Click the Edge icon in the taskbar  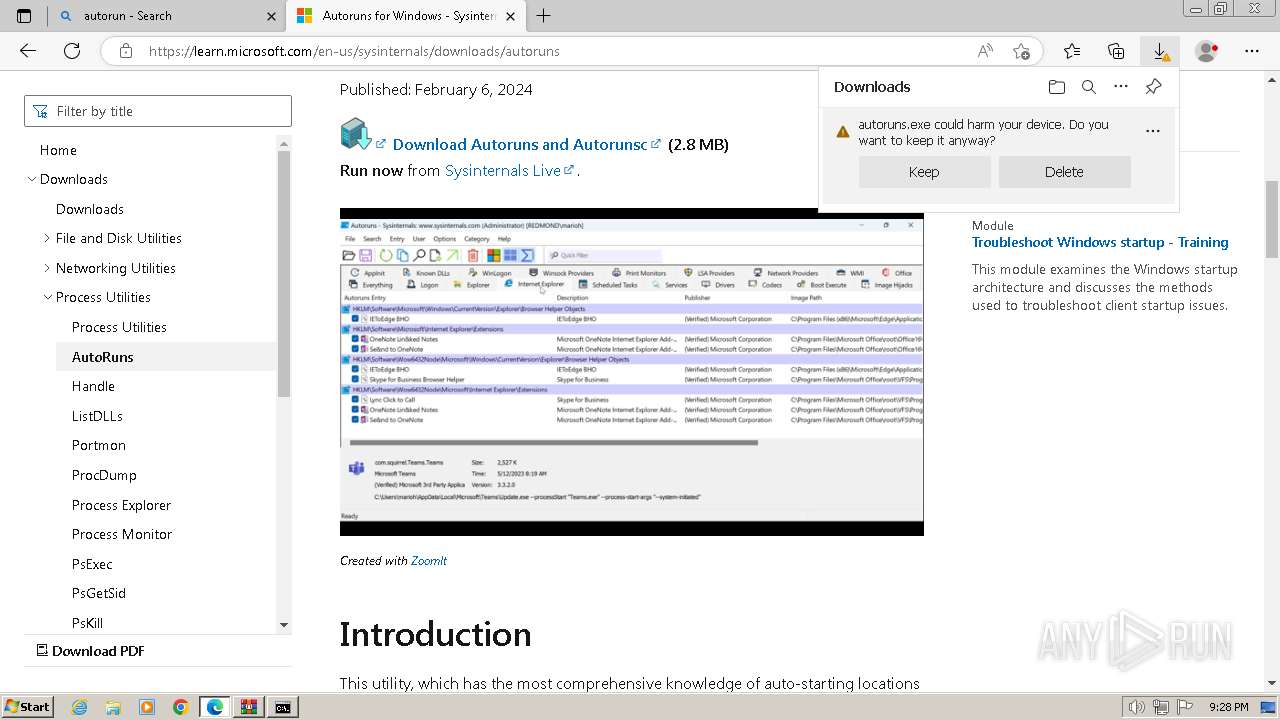pos(214,707)
